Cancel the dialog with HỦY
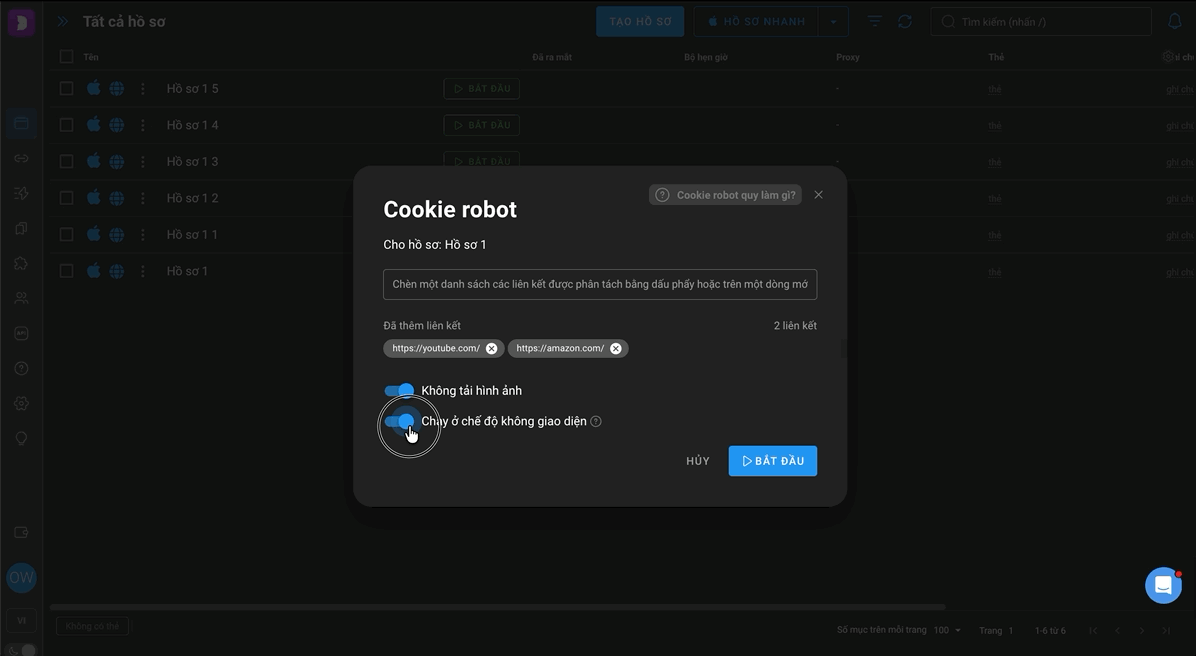This screenshot has width=1196, height=656. [698, 461]
